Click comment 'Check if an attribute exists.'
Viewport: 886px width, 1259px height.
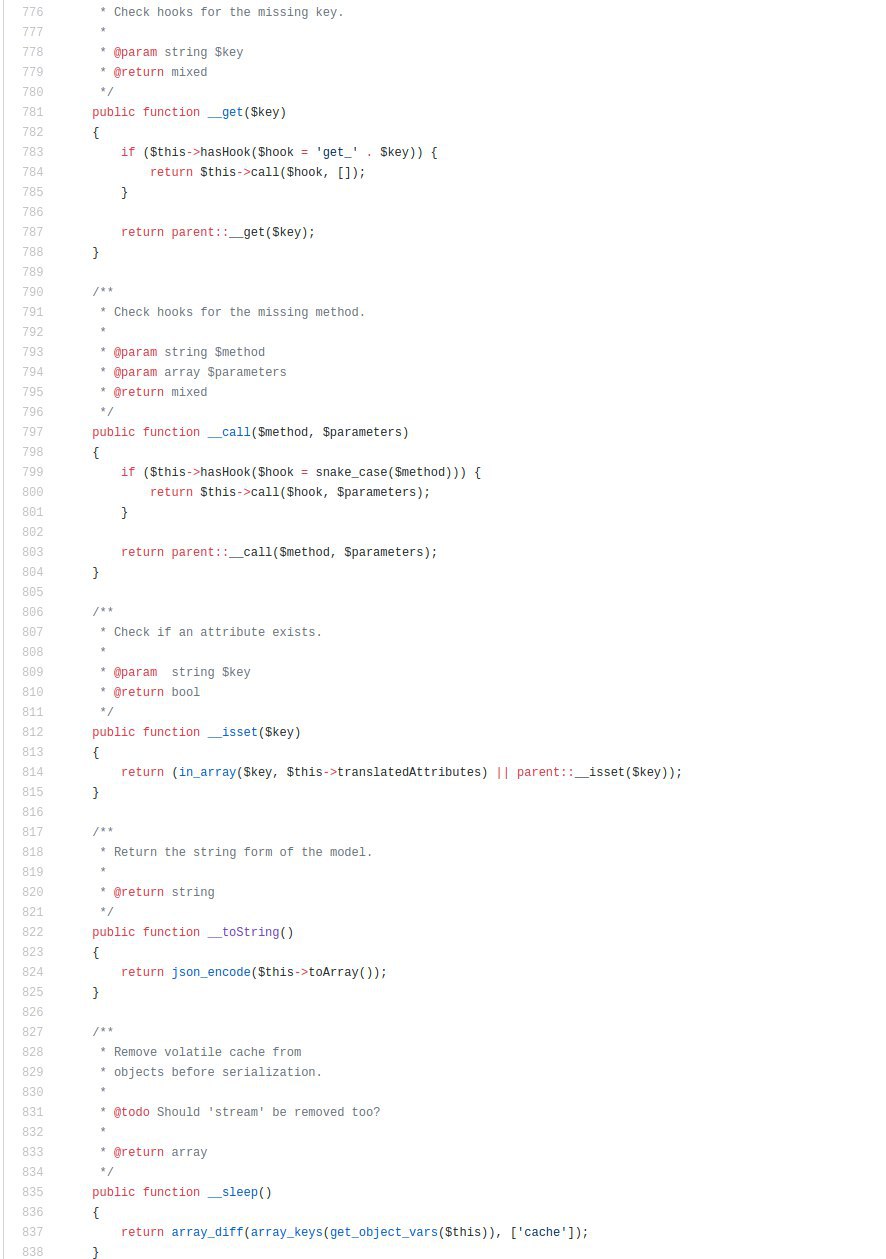(x=218, y=632)
